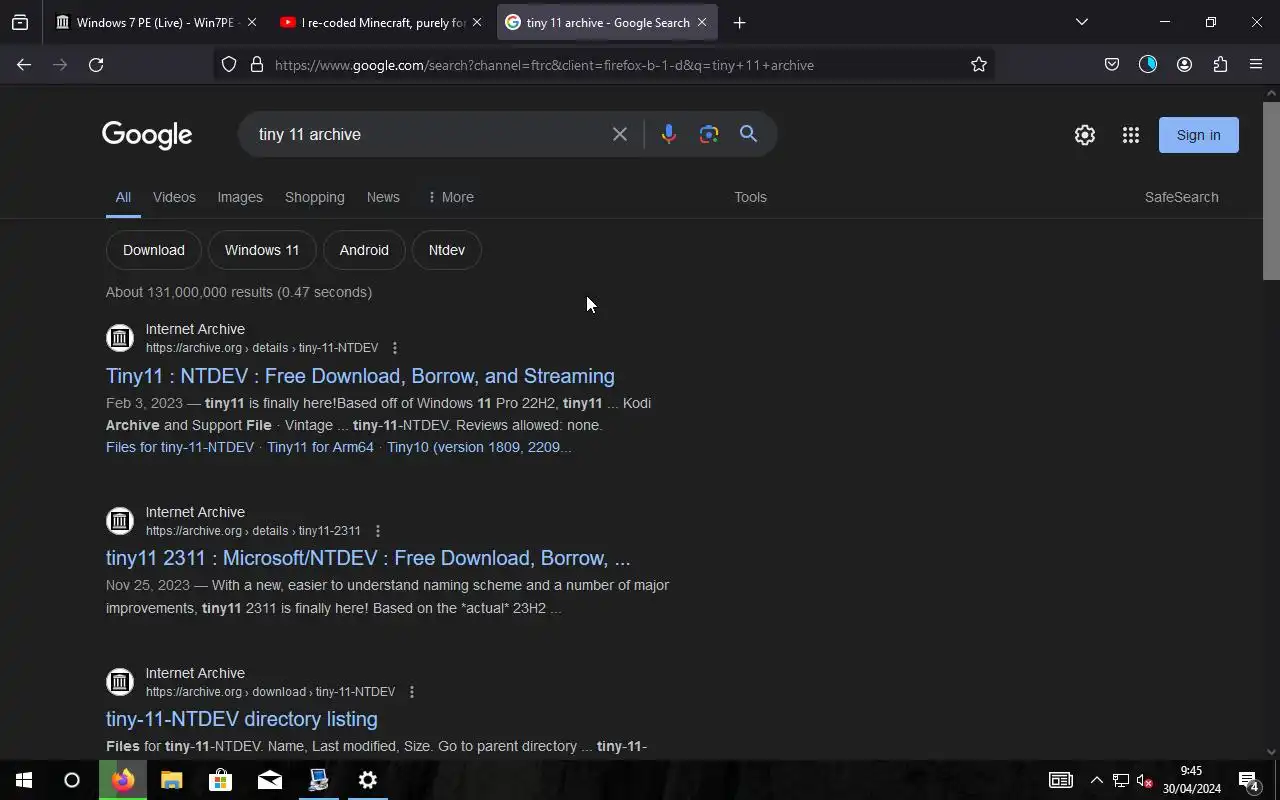Apply the Windows 11 filter chip

point(262,250)
